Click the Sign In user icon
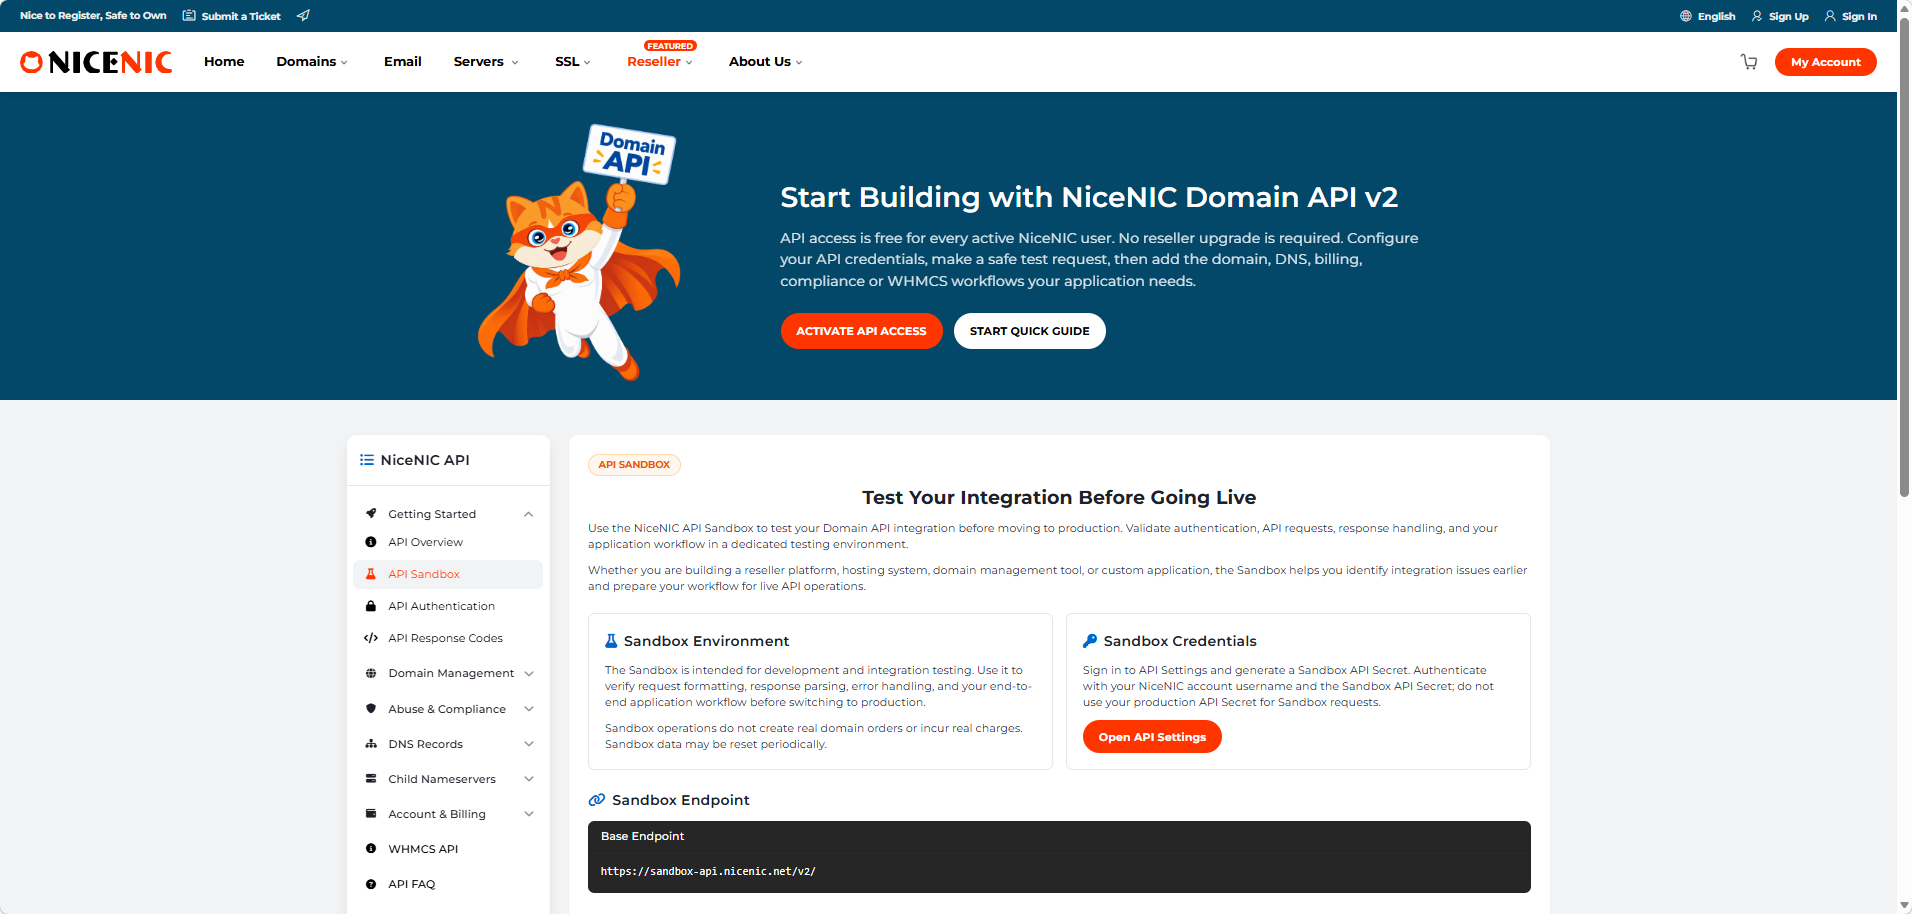 tap(1830, 16)
